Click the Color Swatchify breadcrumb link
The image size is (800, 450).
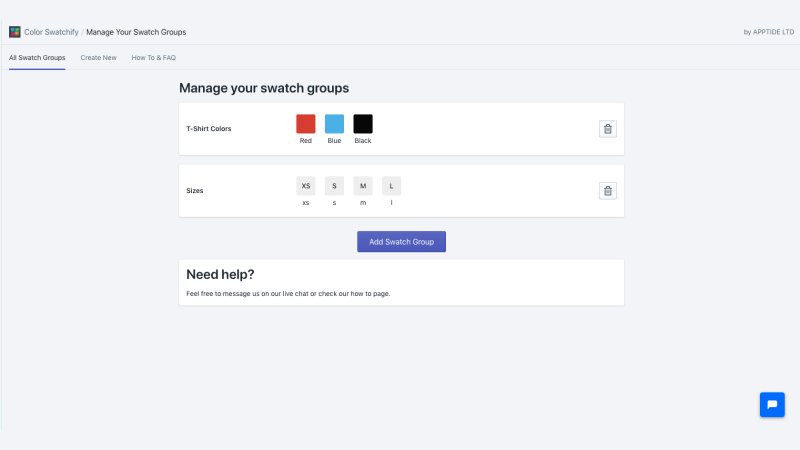click(x=51, y=32)
